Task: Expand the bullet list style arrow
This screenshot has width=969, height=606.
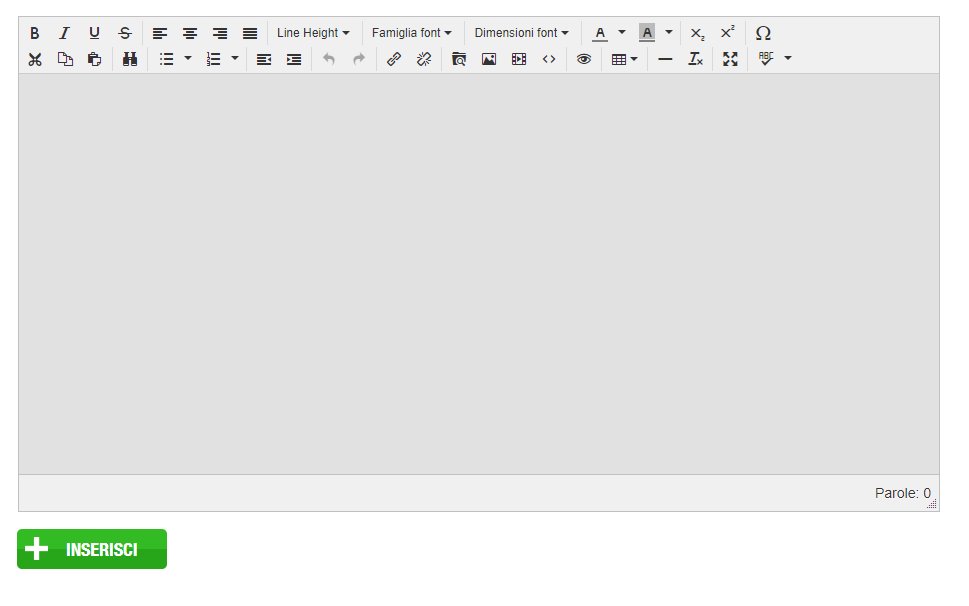Action: (188, 59)
